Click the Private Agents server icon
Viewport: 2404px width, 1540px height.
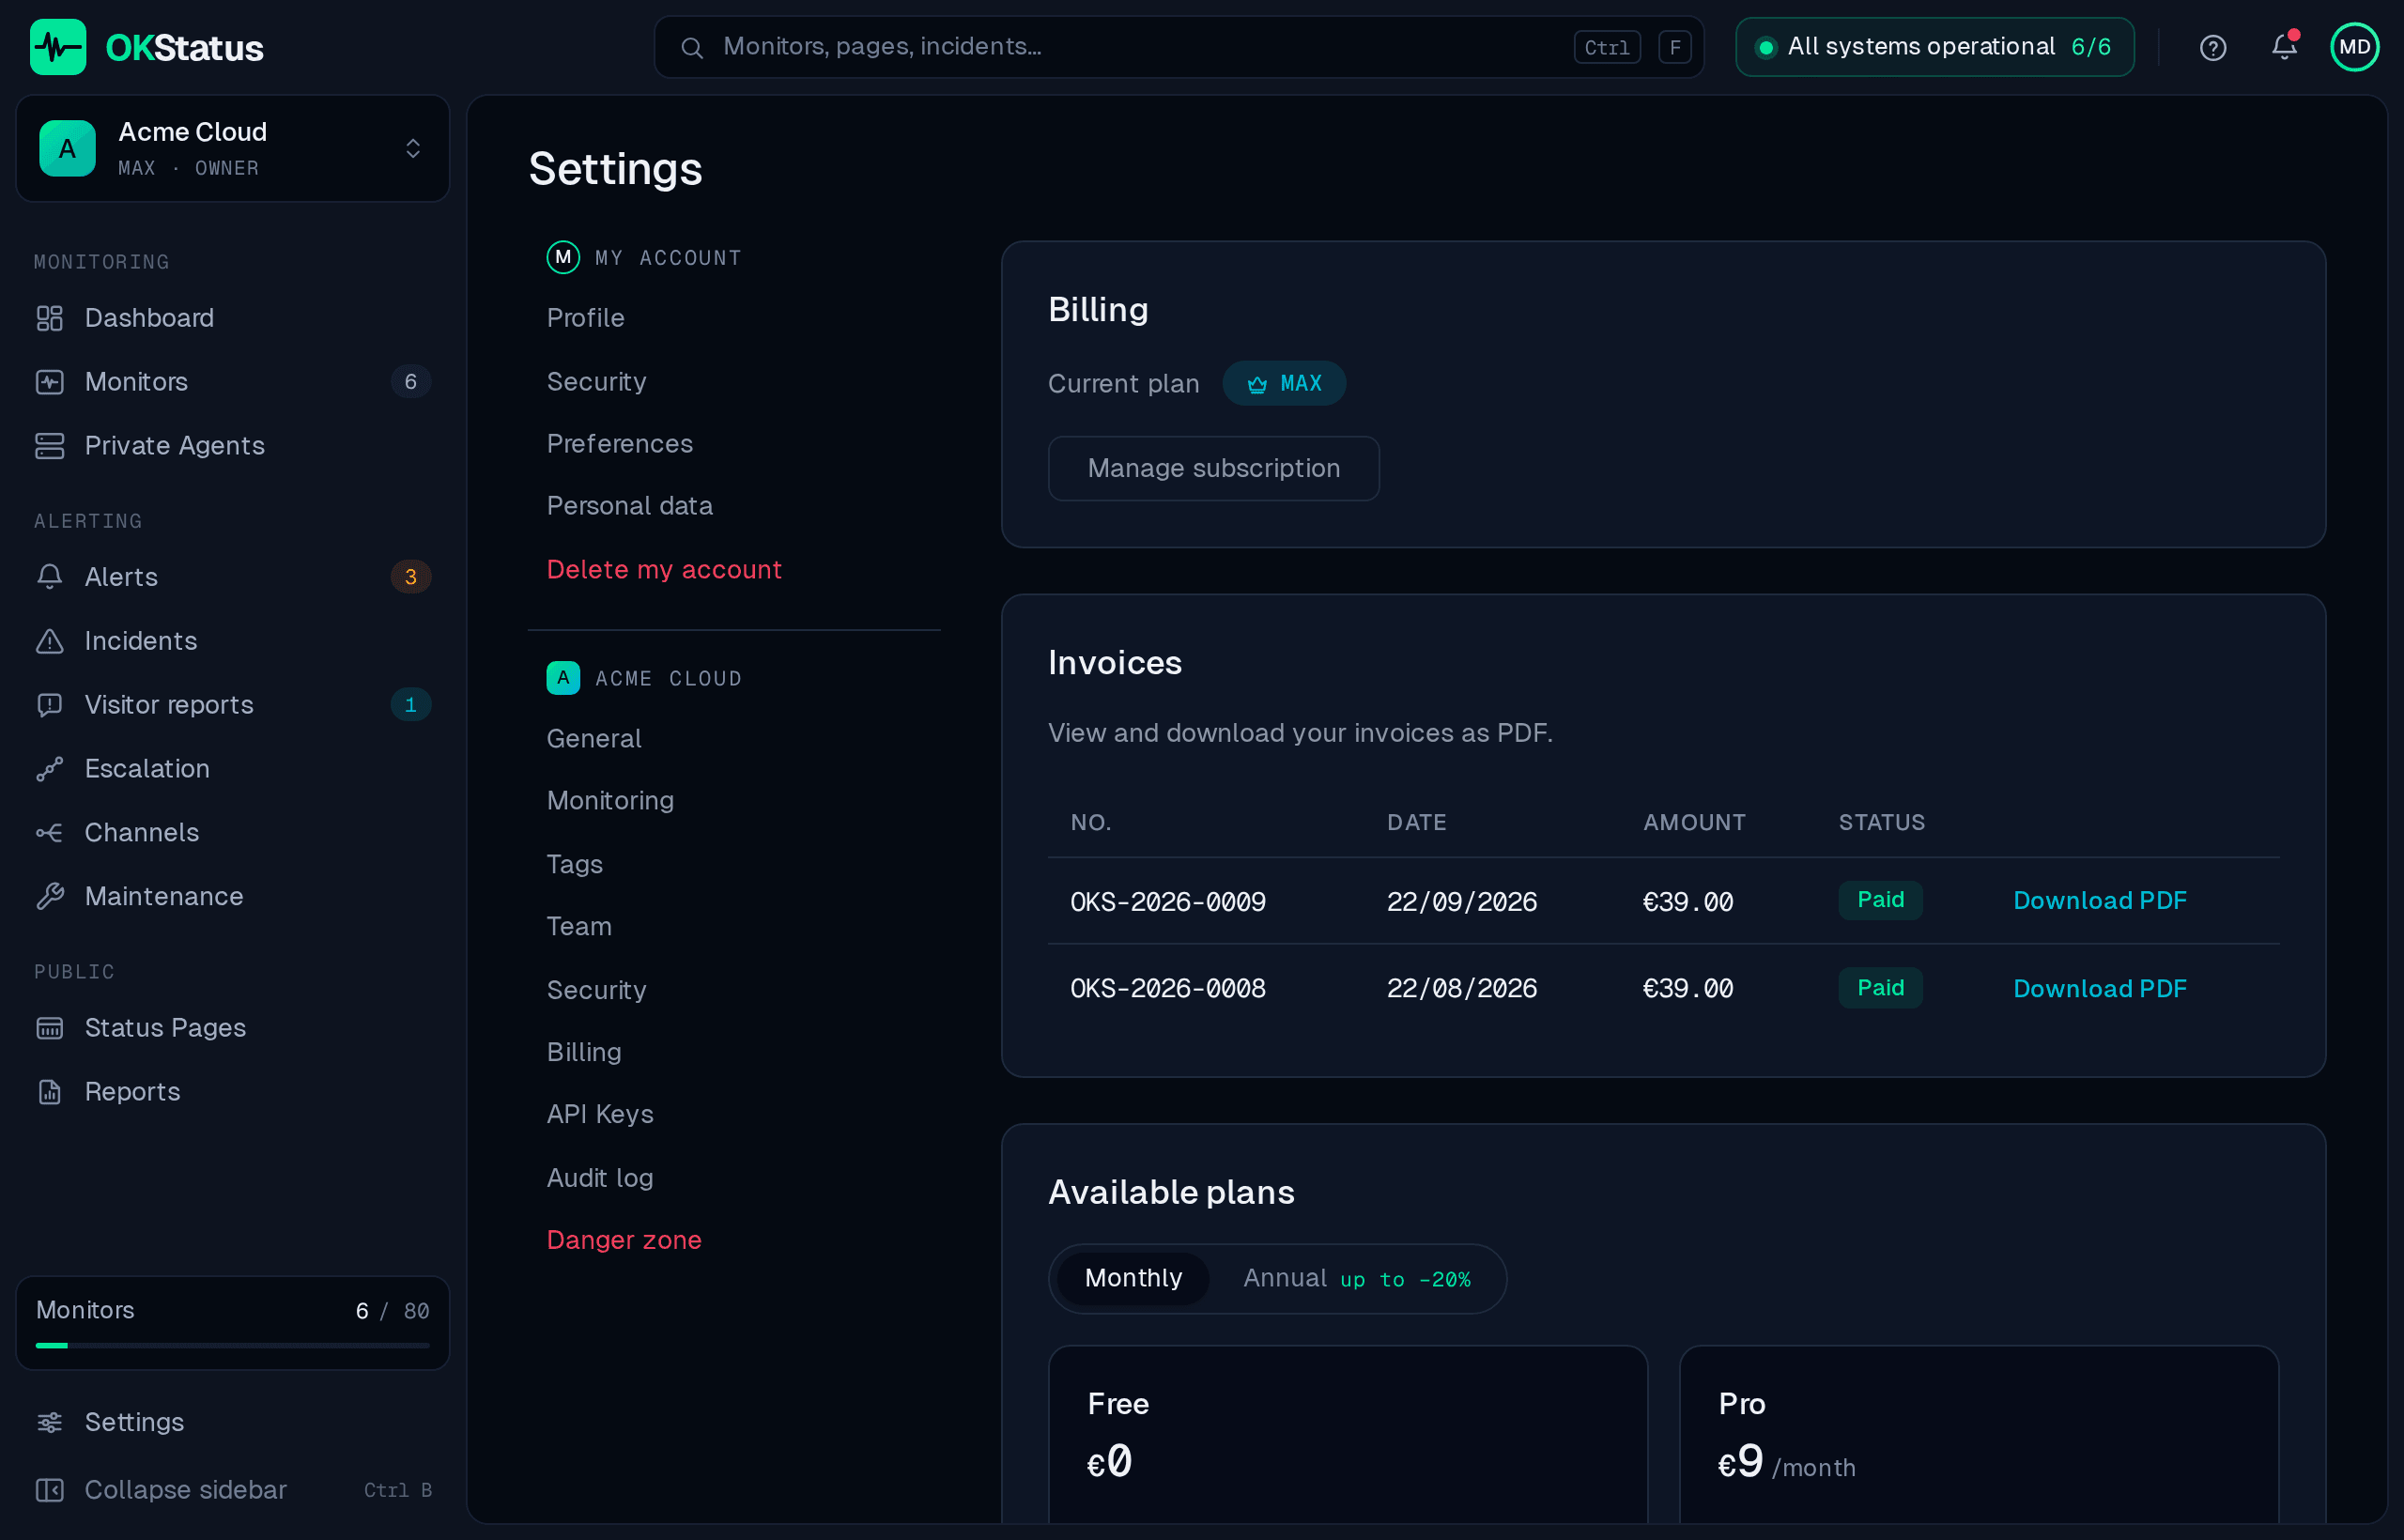point(49,446)
